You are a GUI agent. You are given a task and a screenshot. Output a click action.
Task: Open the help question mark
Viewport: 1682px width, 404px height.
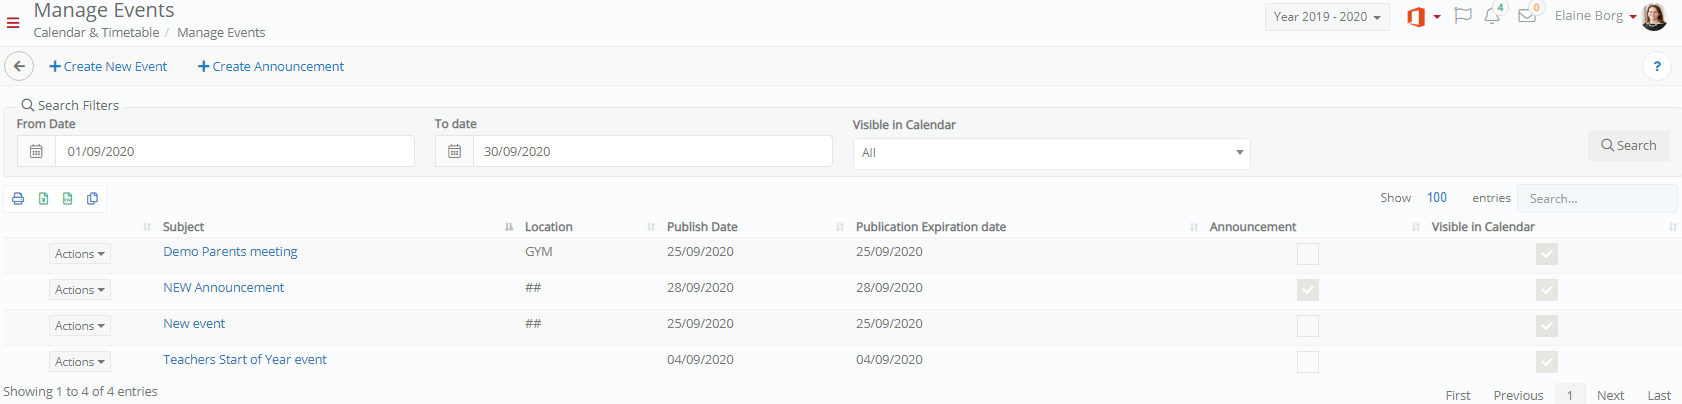point(1657,66)
